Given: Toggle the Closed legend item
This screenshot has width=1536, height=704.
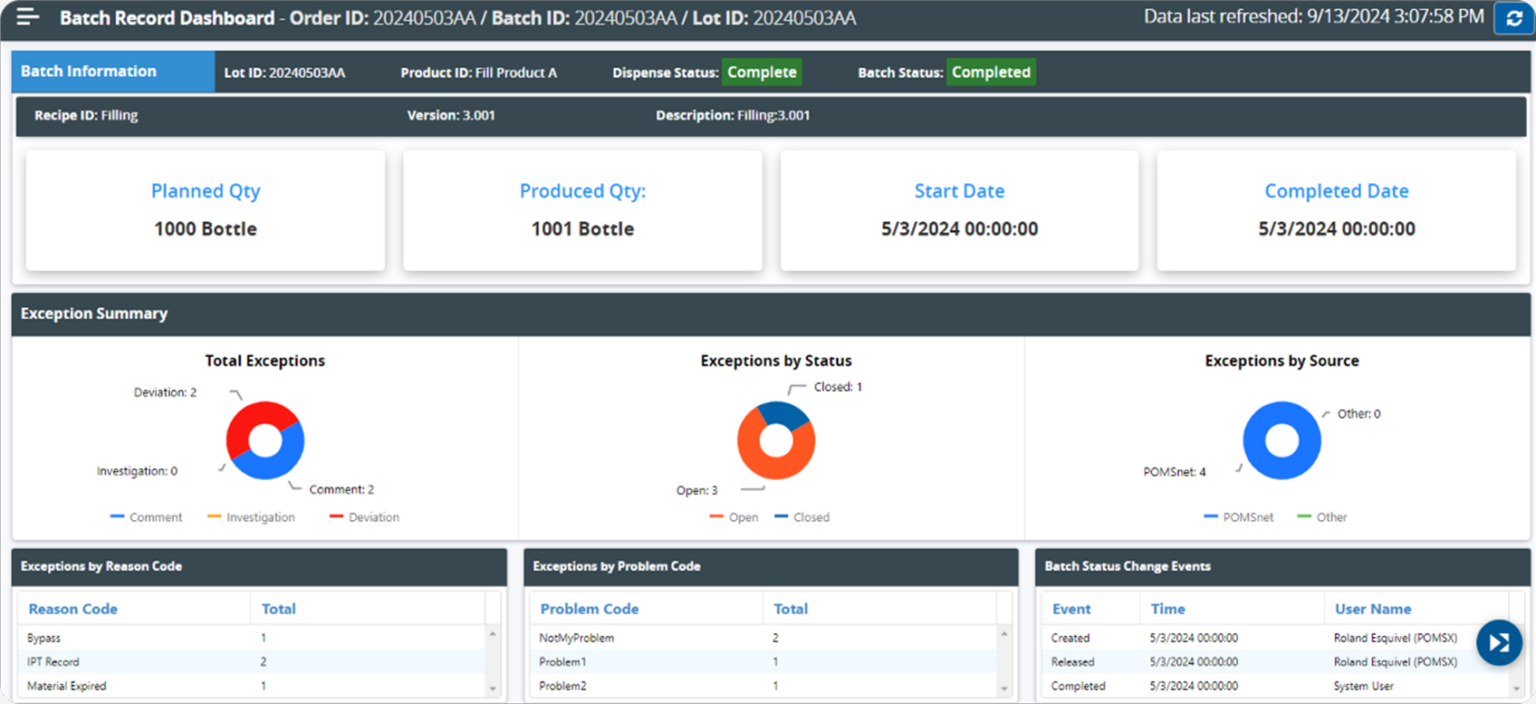Looking at the screenshot, I should tap(802, 517).
